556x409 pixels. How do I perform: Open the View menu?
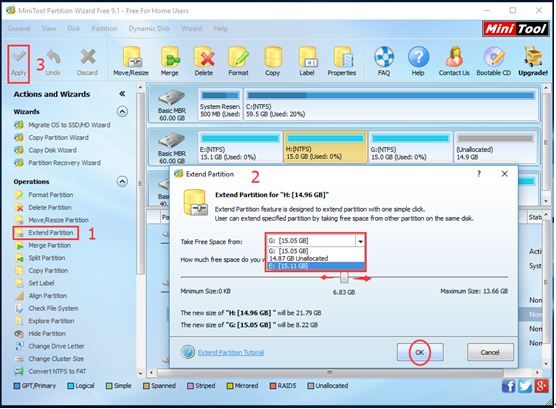click(x=49, y=29)
